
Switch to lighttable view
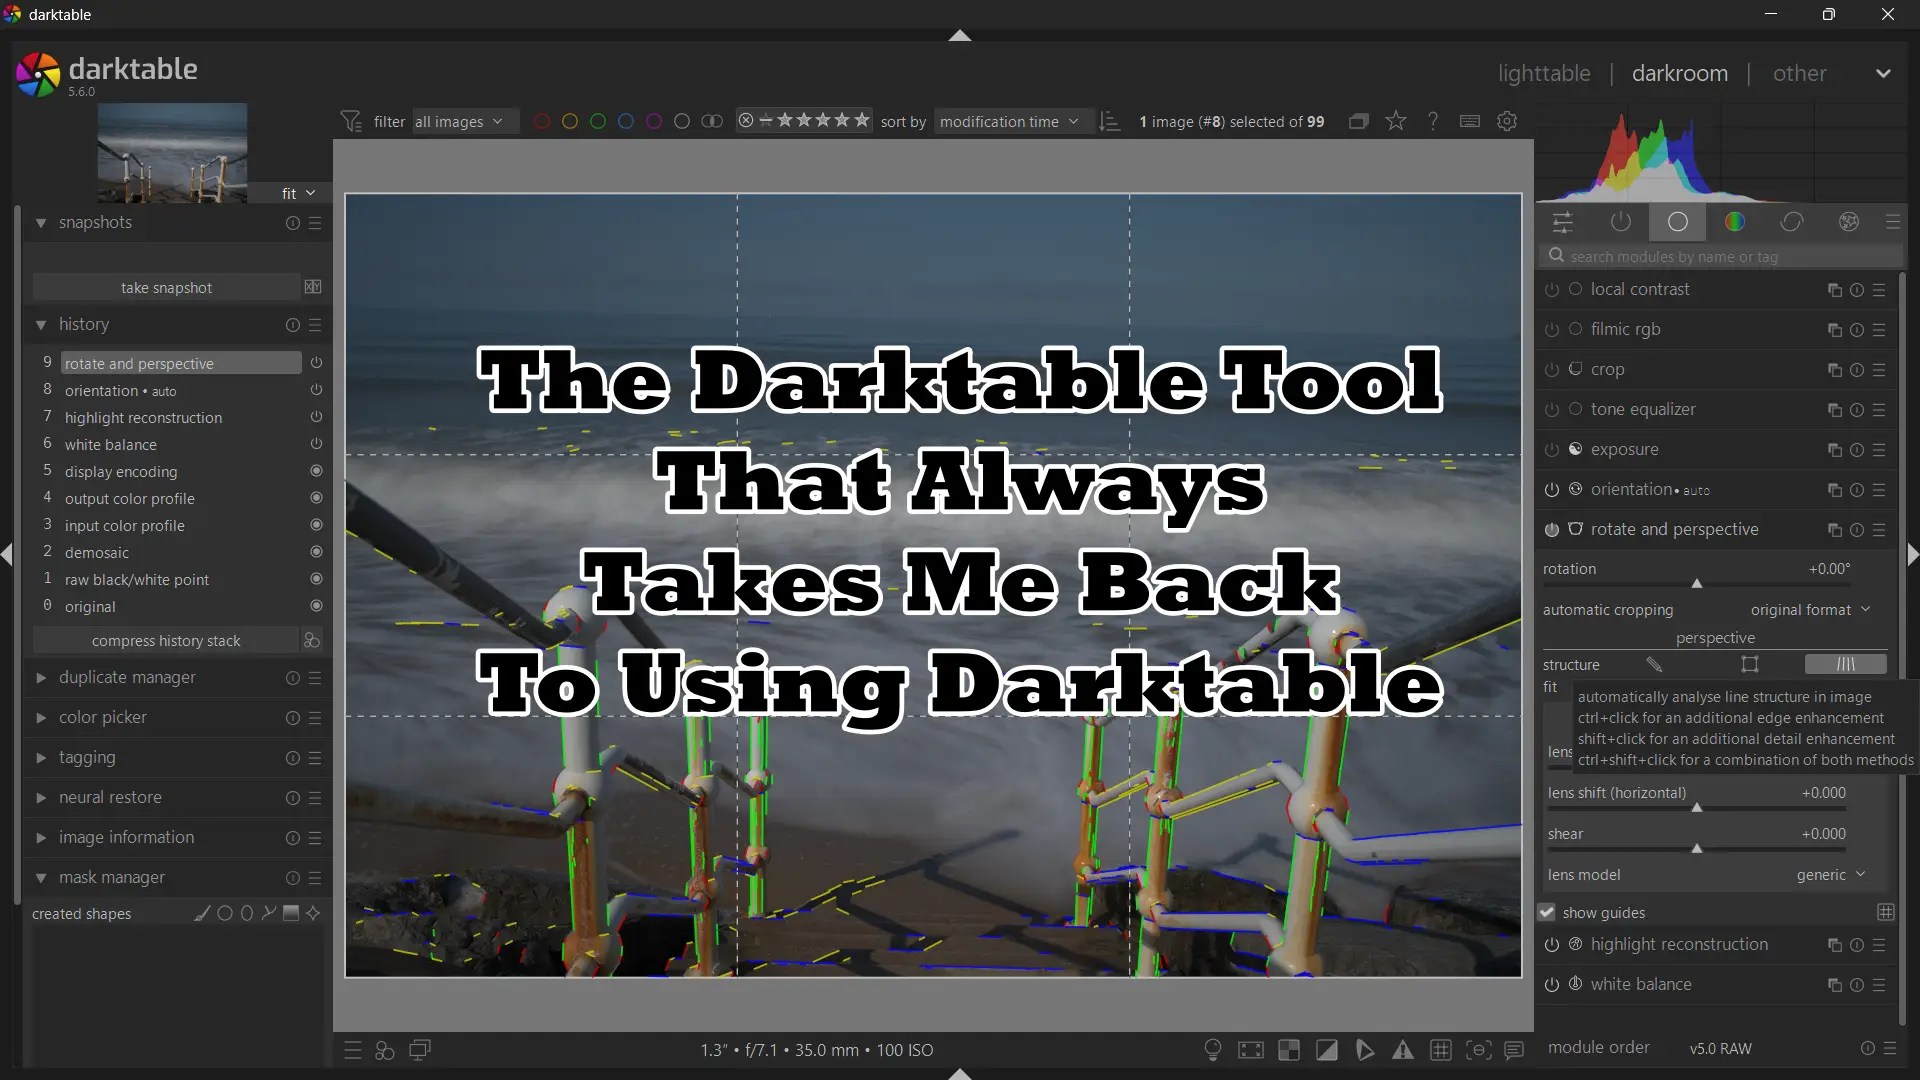1544,74
